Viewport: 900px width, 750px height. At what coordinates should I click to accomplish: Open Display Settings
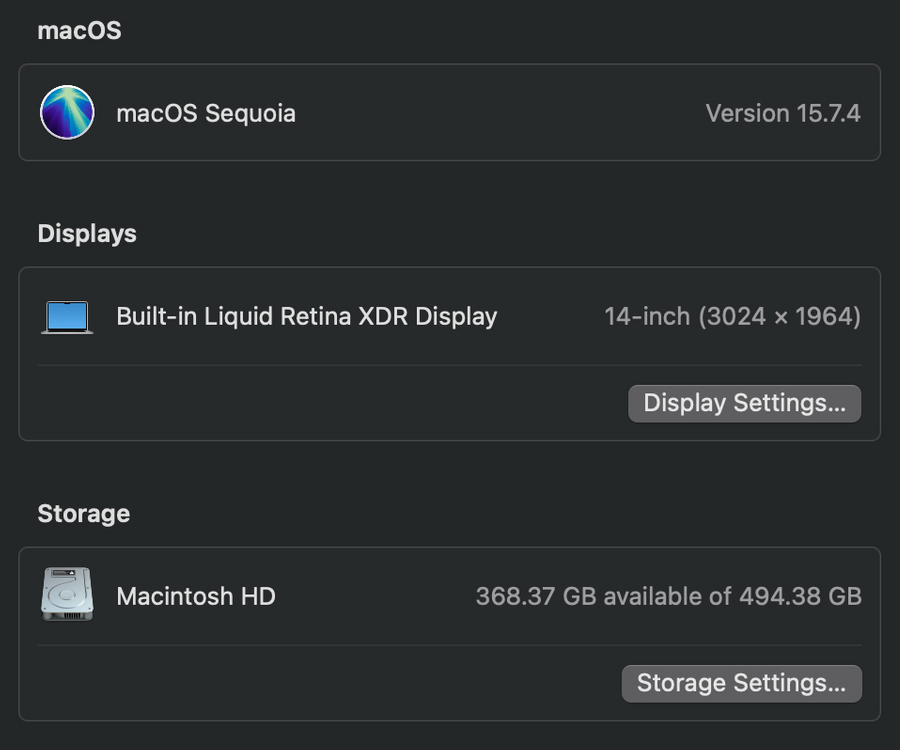click(x=744, y=403)
